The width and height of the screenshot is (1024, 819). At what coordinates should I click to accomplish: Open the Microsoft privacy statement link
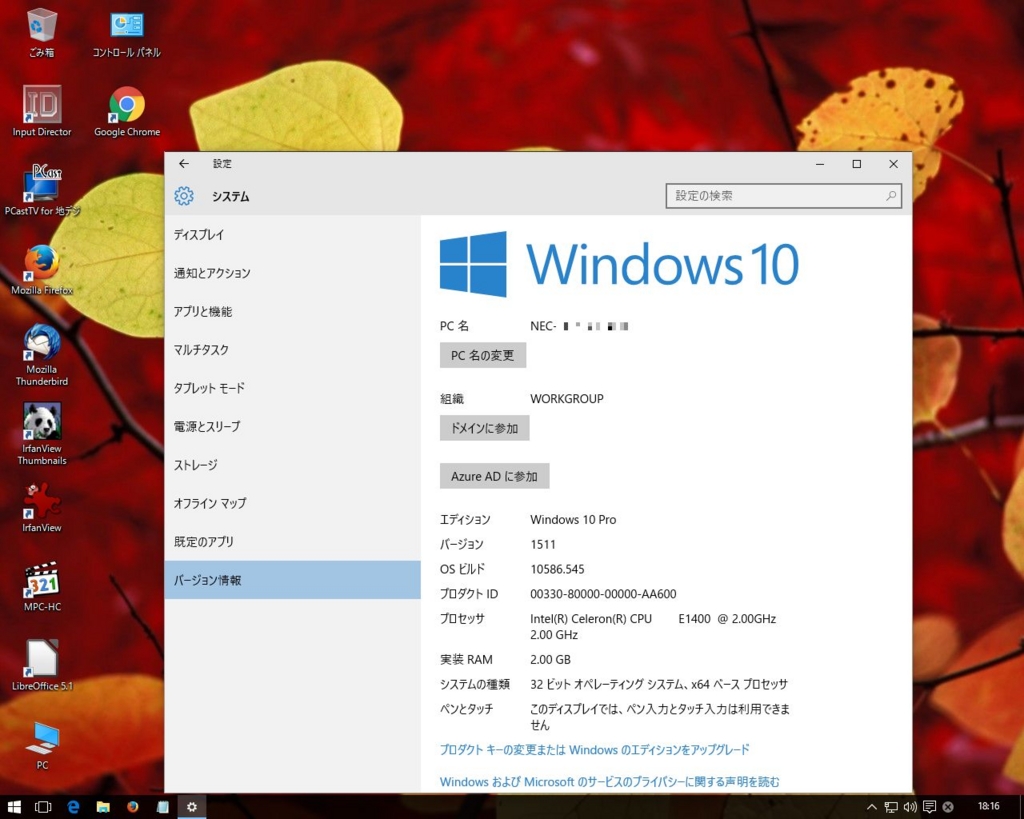609,782
